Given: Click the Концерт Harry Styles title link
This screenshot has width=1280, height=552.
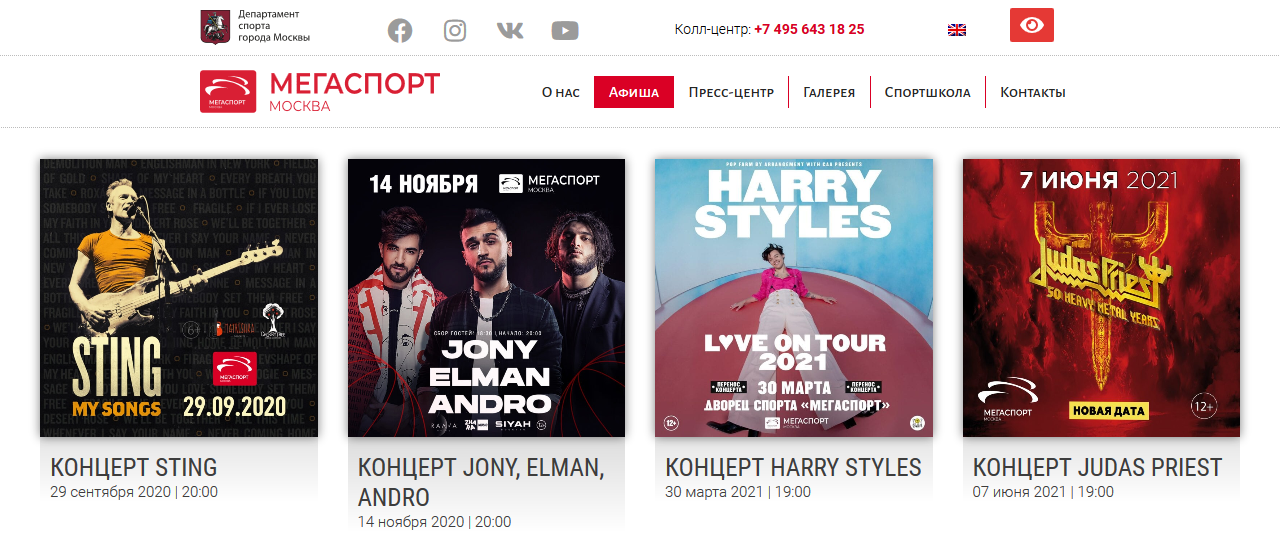Looking at the screenshot, I should [x=793, y=467].
